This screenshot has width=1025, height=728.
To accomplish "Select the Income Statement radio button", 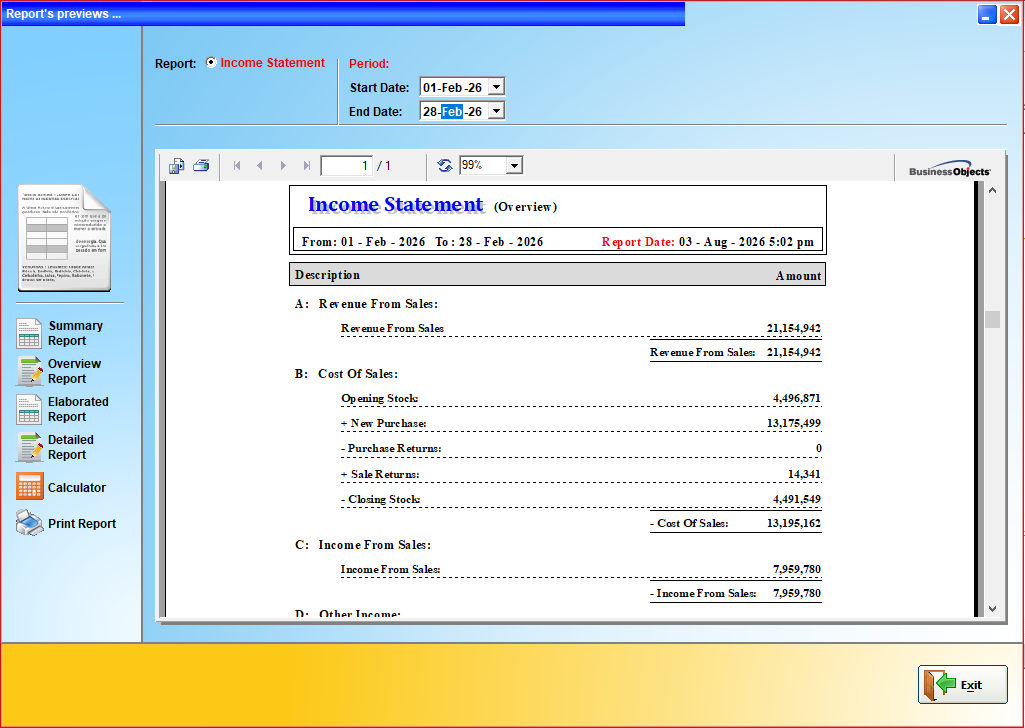I will click(x=211, y=63).
